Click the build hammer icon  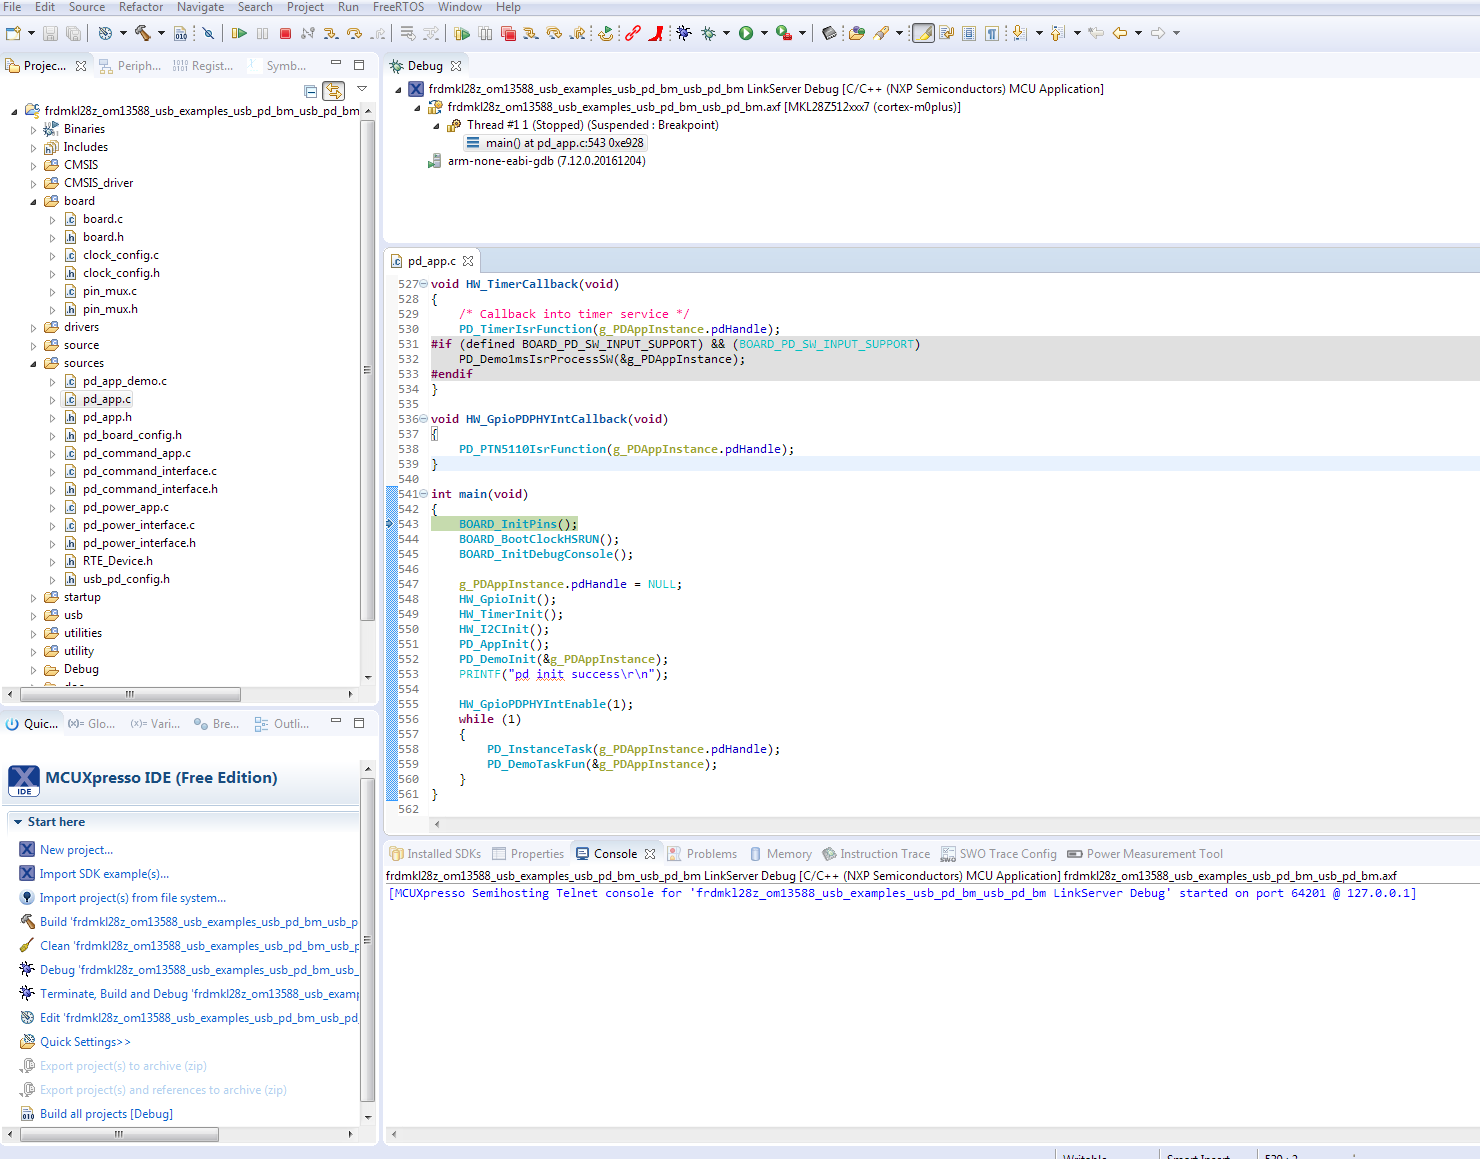[143, 33]
